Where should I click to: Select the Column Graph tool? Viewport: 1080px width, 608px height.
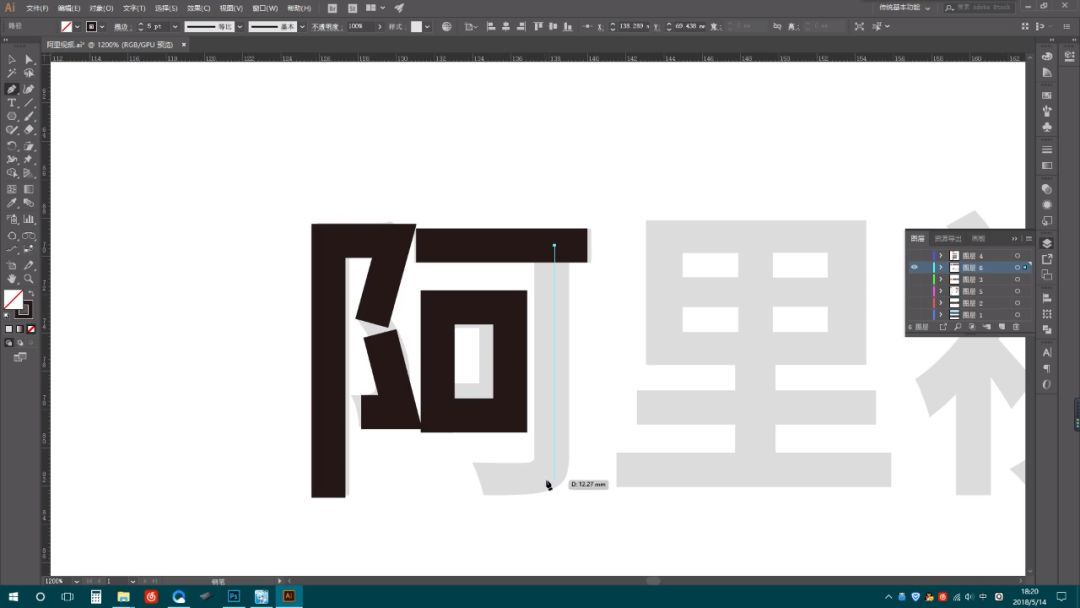point(29,219)
